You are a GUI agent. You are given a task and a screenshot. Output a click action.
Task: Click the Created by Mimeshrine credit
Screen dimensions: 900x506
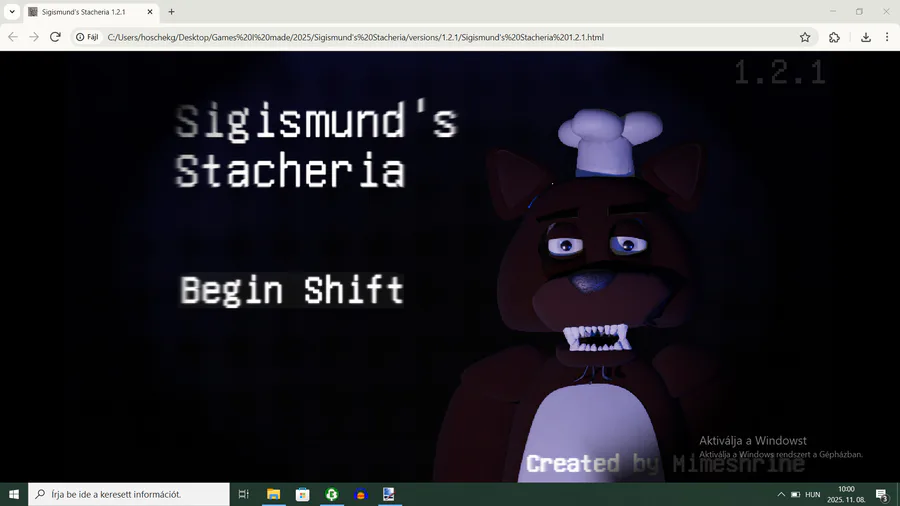666,464
